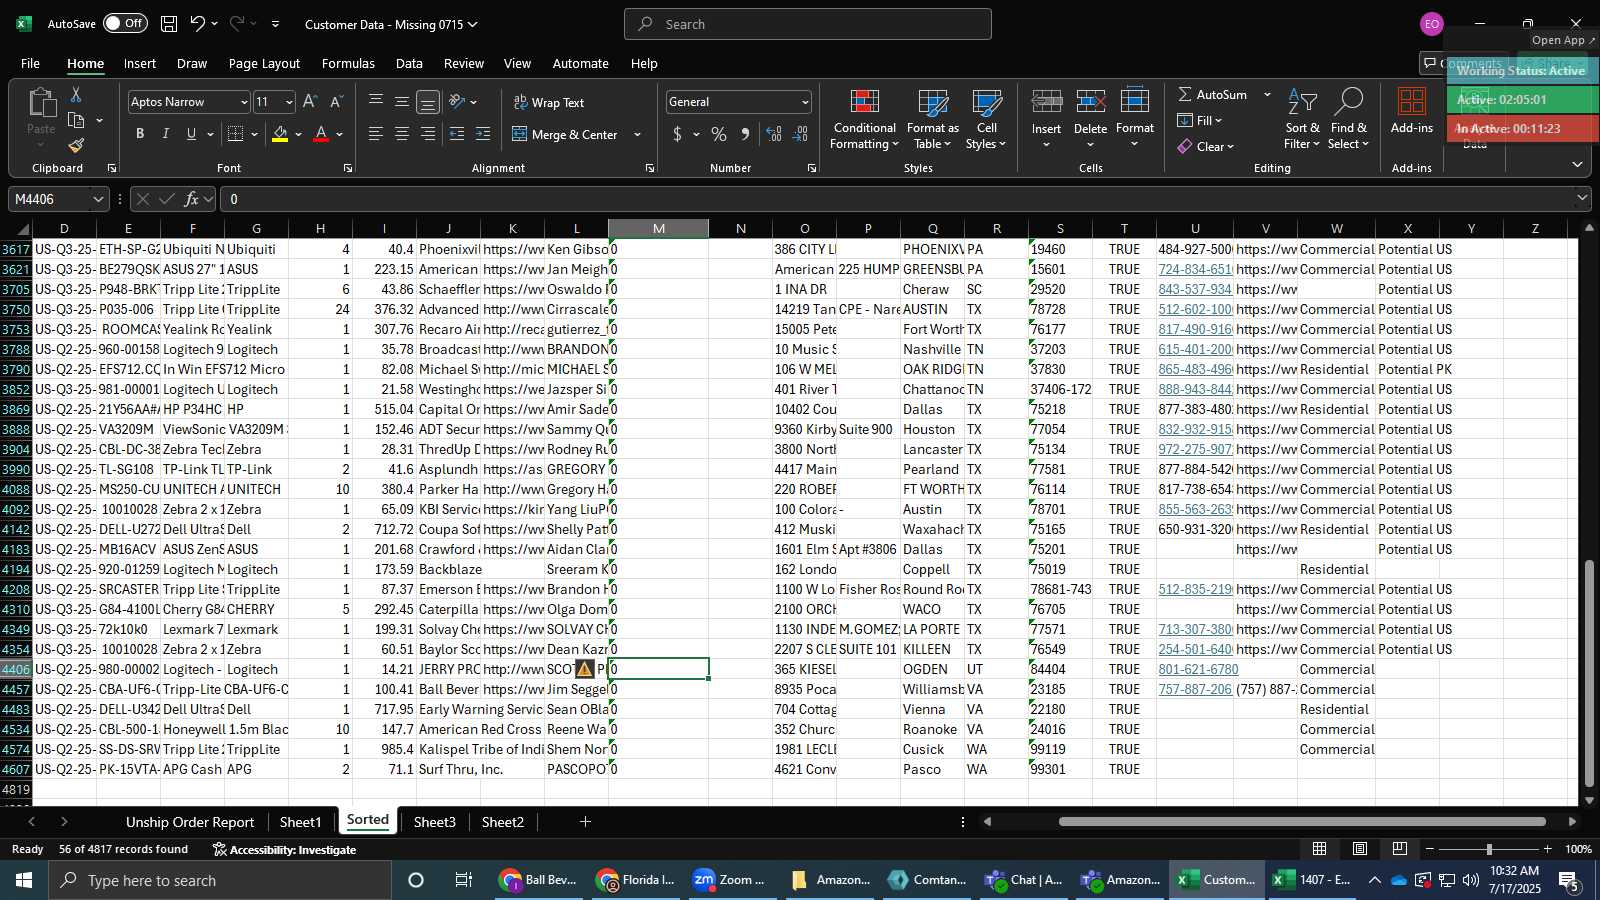Screen dimensions: 1600x900
Task: Open the font size dropdown
Action: [289, 102]
